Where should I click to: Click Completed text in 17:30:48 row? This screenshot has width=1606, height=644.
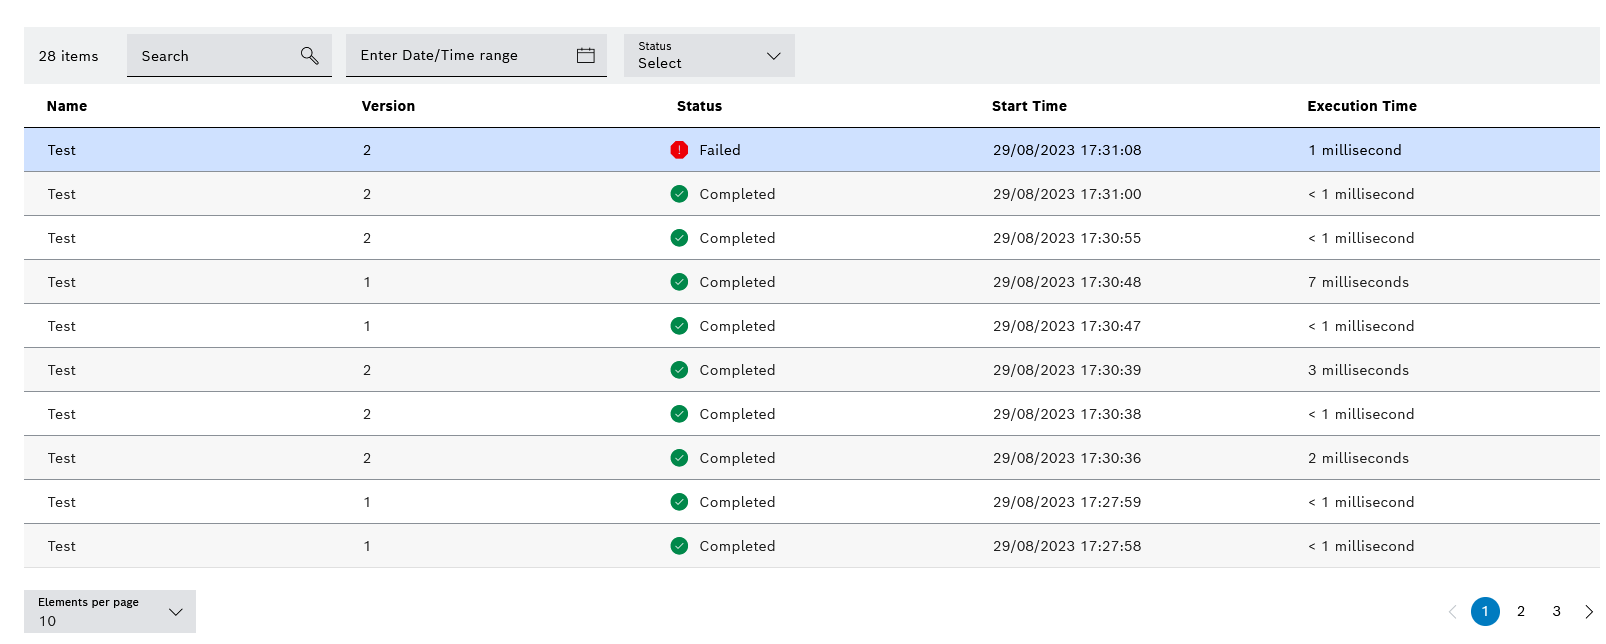point(737,282)
